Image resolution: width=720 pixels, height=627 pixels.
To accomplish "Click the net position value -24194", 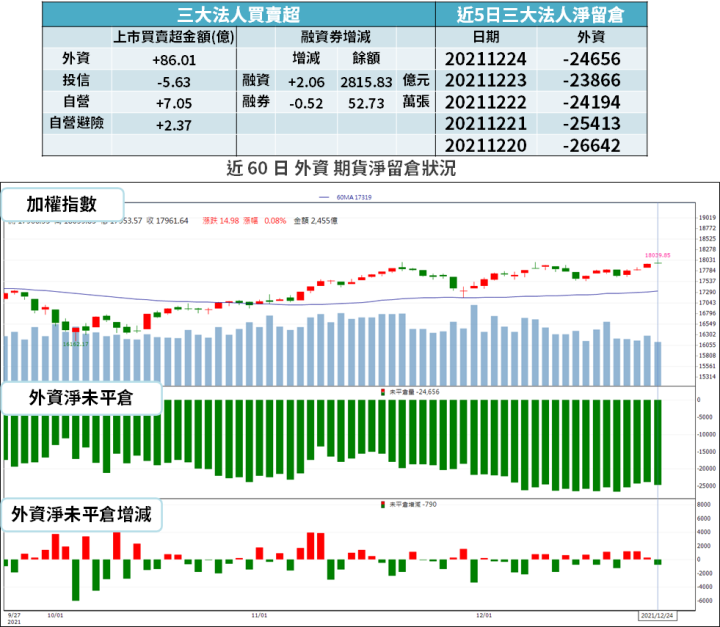I will point(591,102).
